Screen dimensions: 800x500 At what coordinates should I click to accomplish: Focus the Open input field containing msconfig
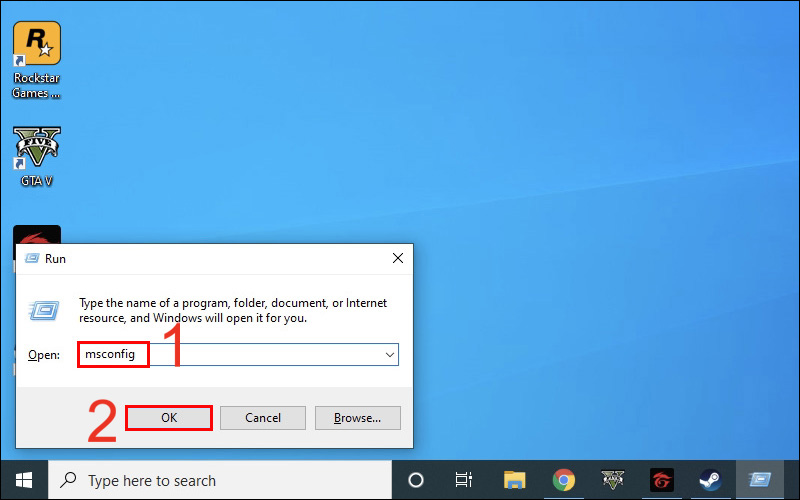pos(238,355)
